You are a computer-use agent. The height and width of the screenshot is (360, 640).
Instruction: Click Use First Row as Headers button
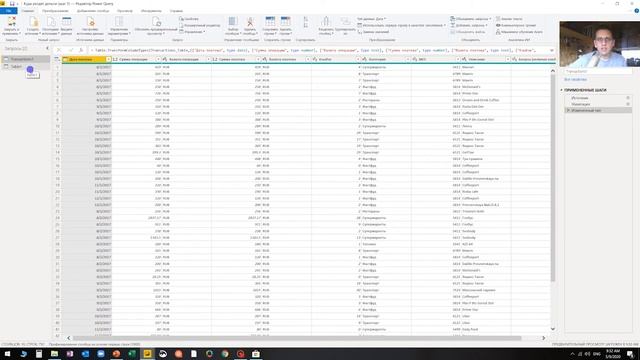401,25
